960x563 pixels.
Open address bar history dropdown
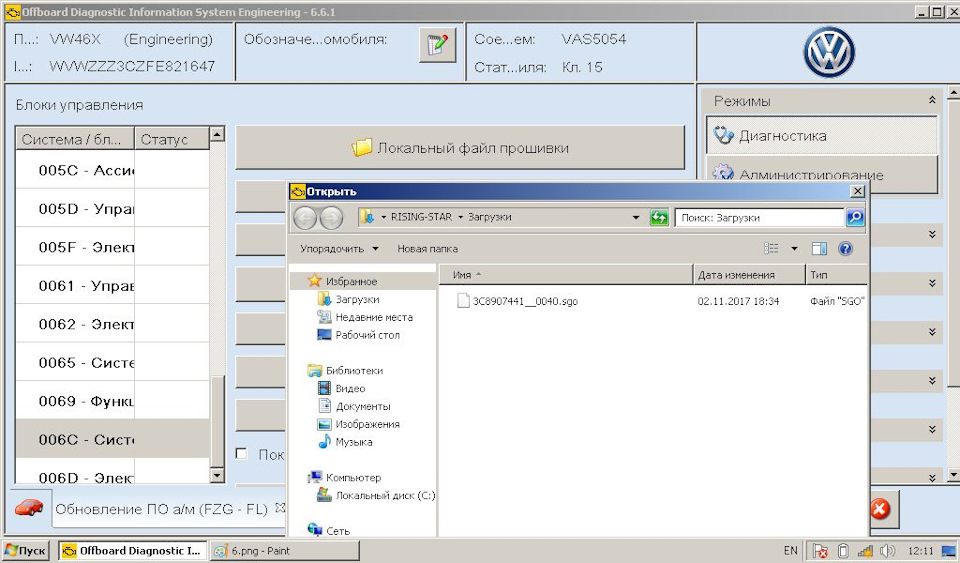click(636, 217)
